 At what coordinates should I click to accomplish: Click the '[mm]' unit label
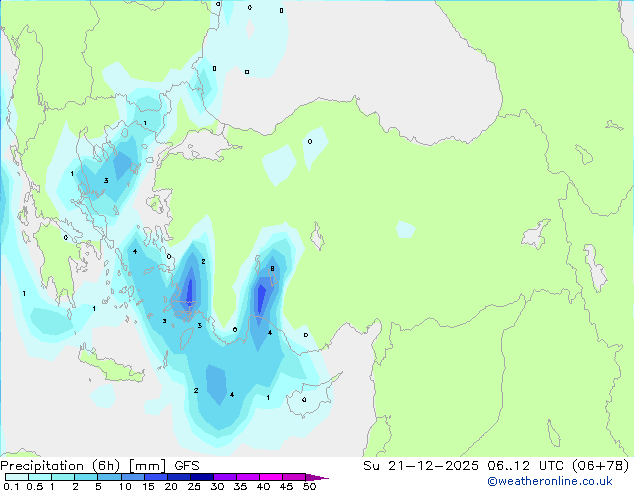(147, 466)
